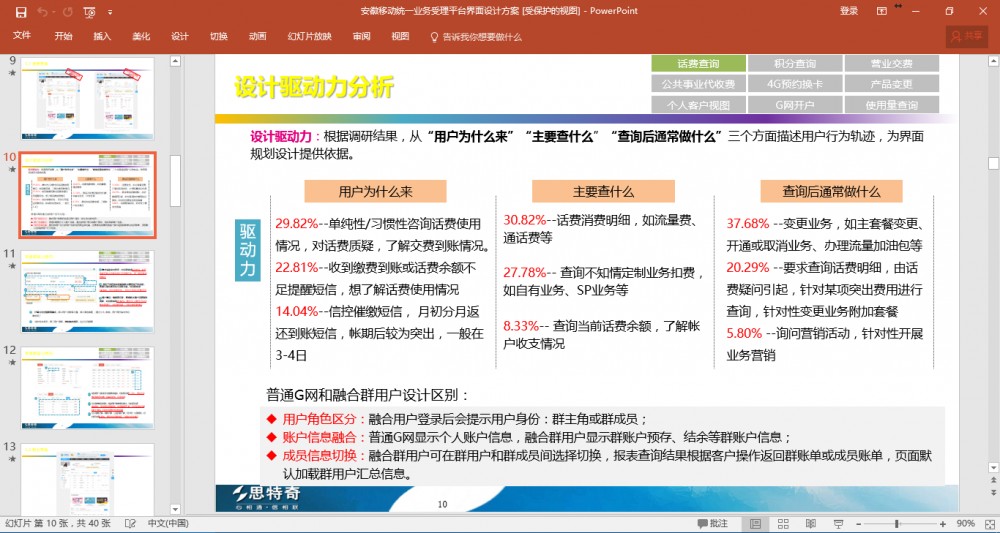This screenshot has width=1000, height=533.
Task: Switch to the 插入 ribbon tab
Action: (102, 36)
